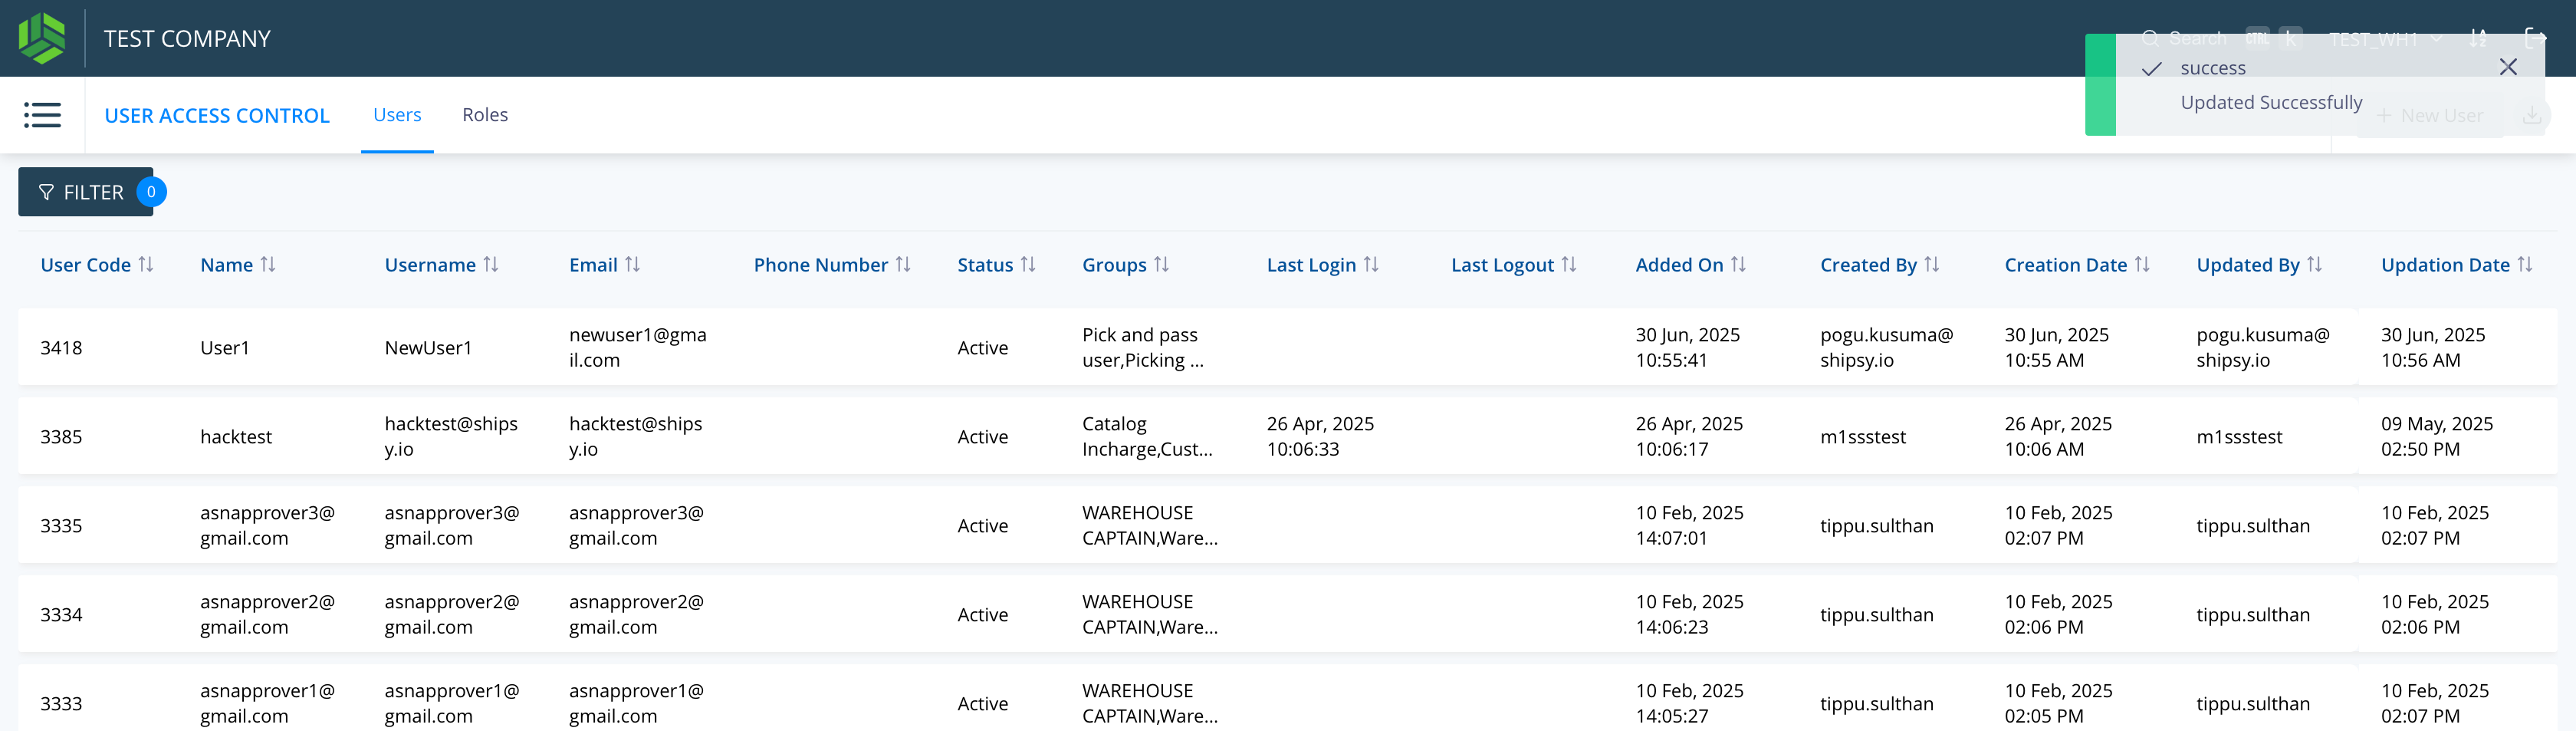Click last login 26 Apr, 2025 10:06:33
Screen dimensions: 2576x731
click(1320, 437)
